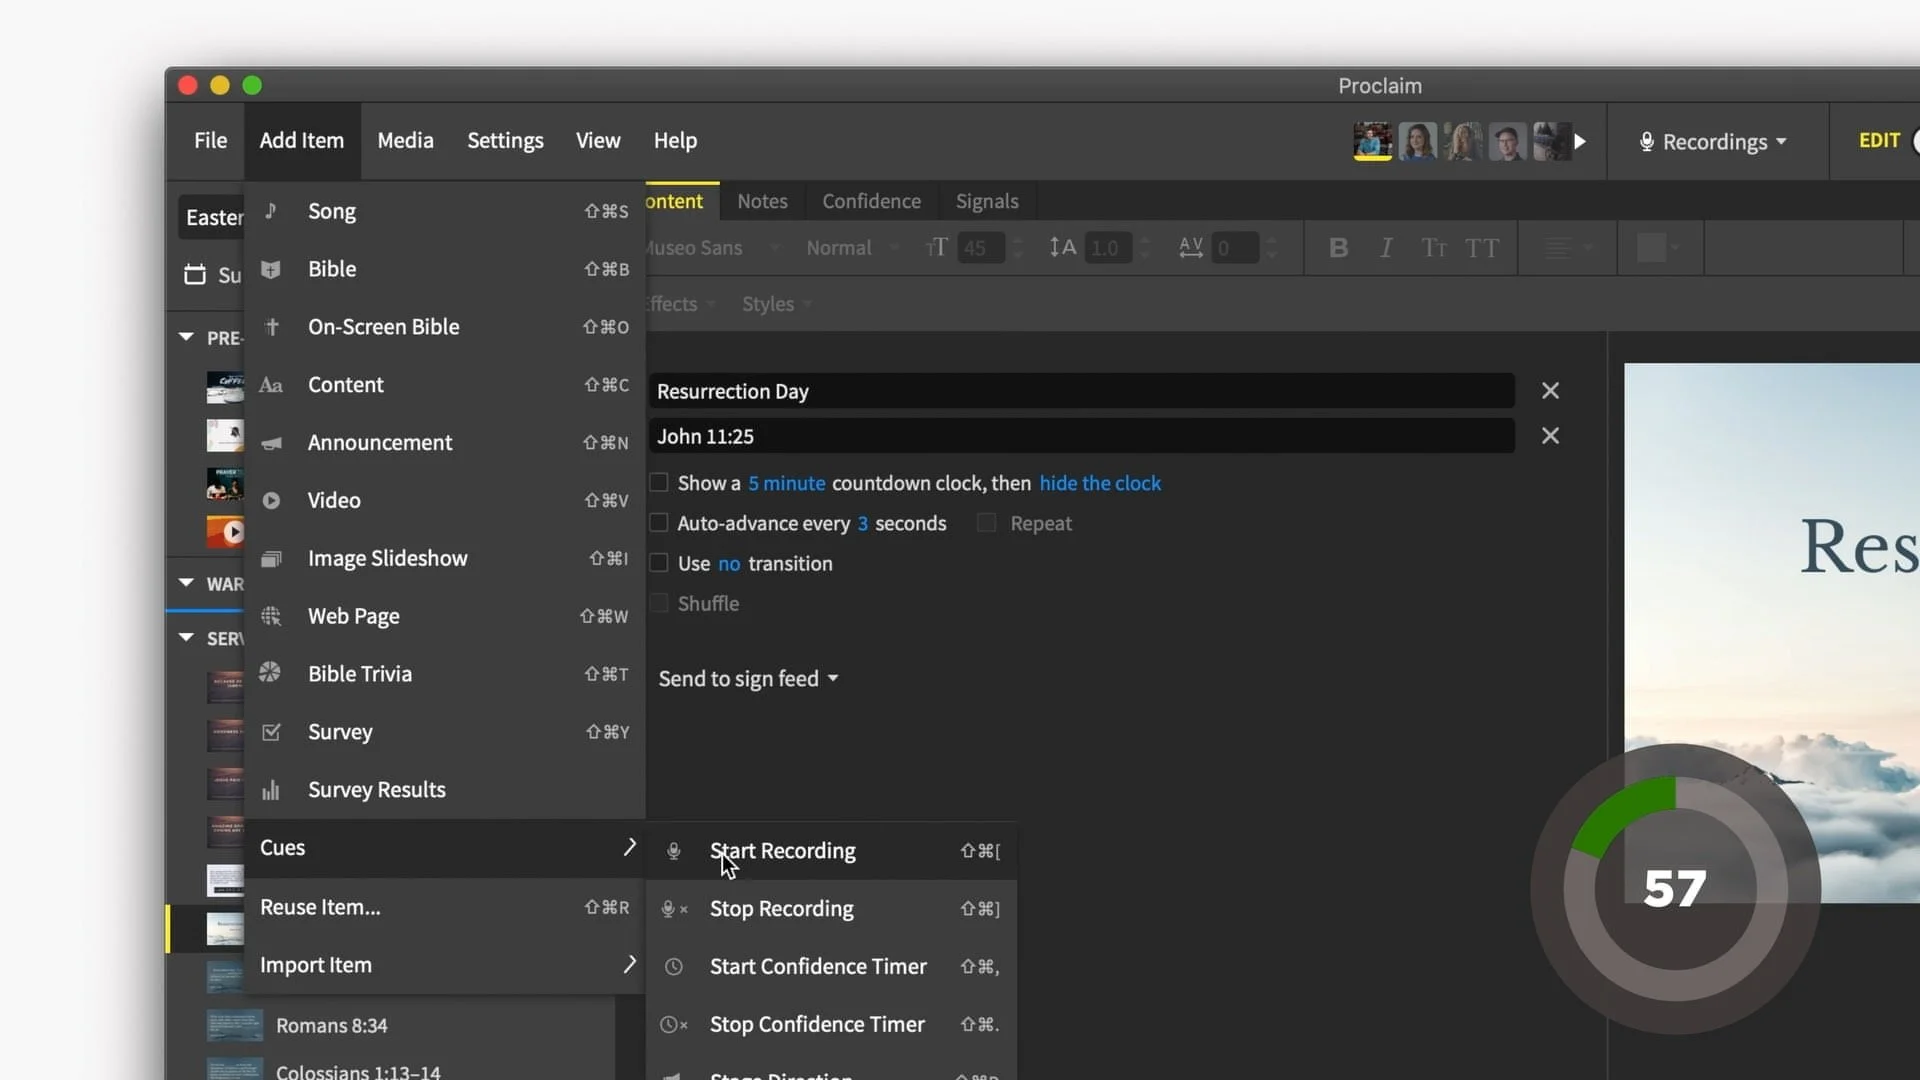Click the Bold formatting icon
Viewport: 1920px width, 1080px height.
pos(1338,248)
